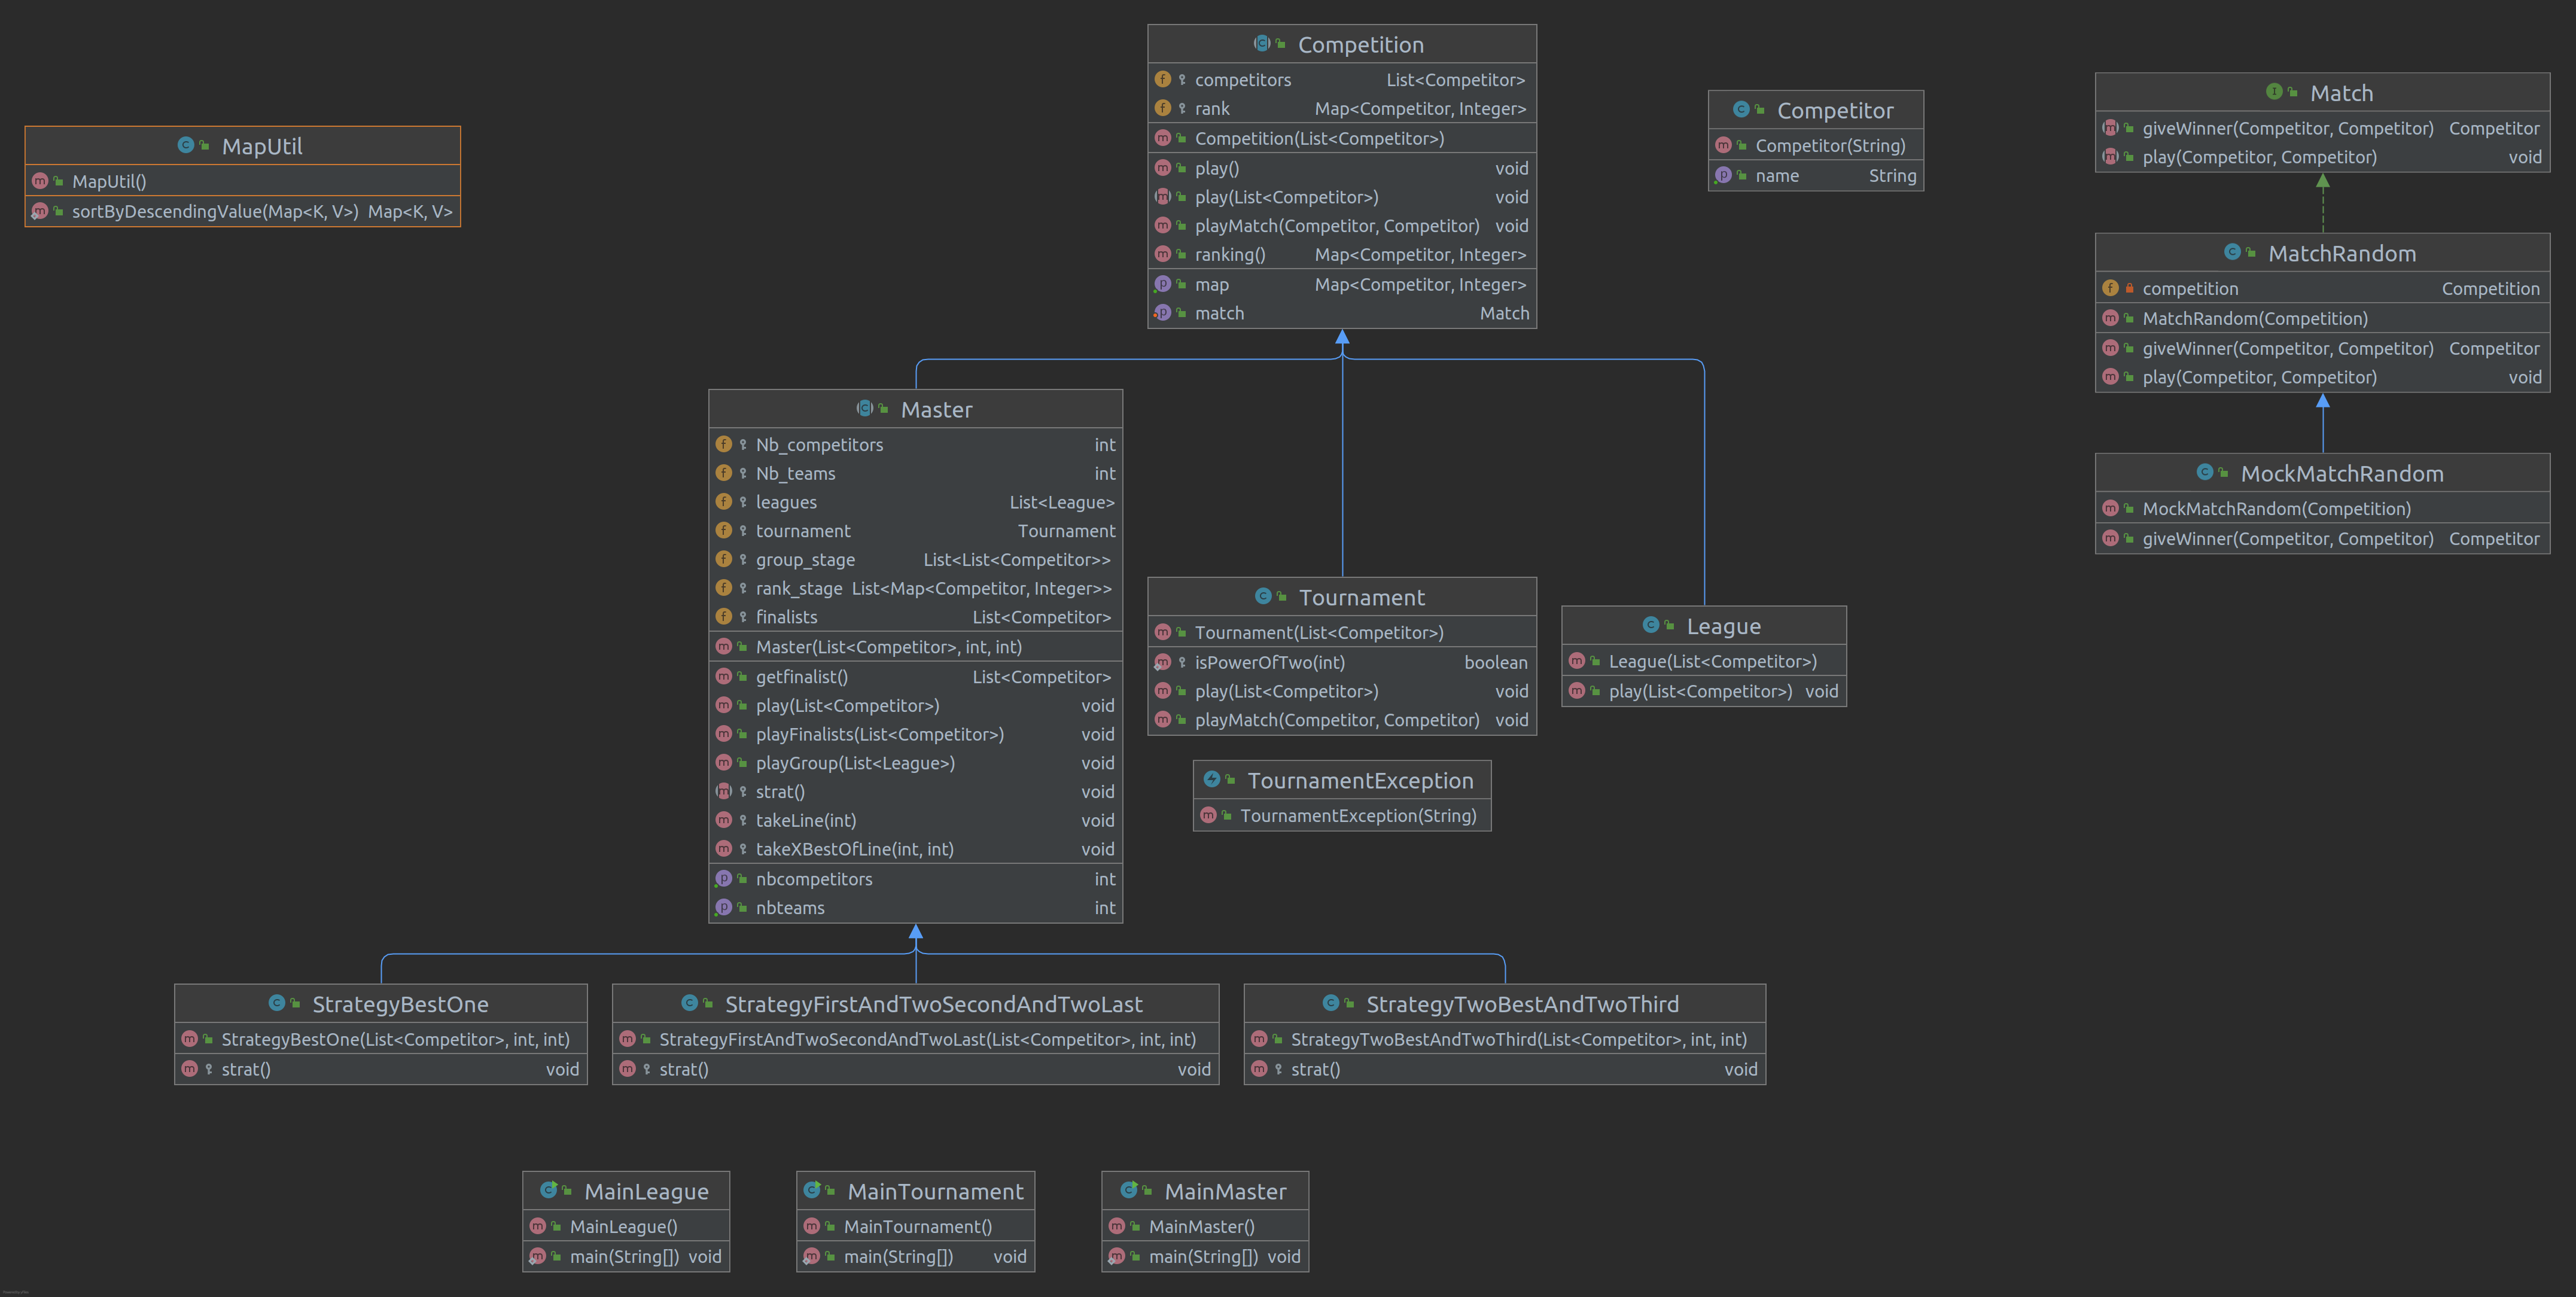Click the class icon beside Tournament title
This screenshot has width=2576, height=1297.
pyautogui.click(x=1263, y=596)
